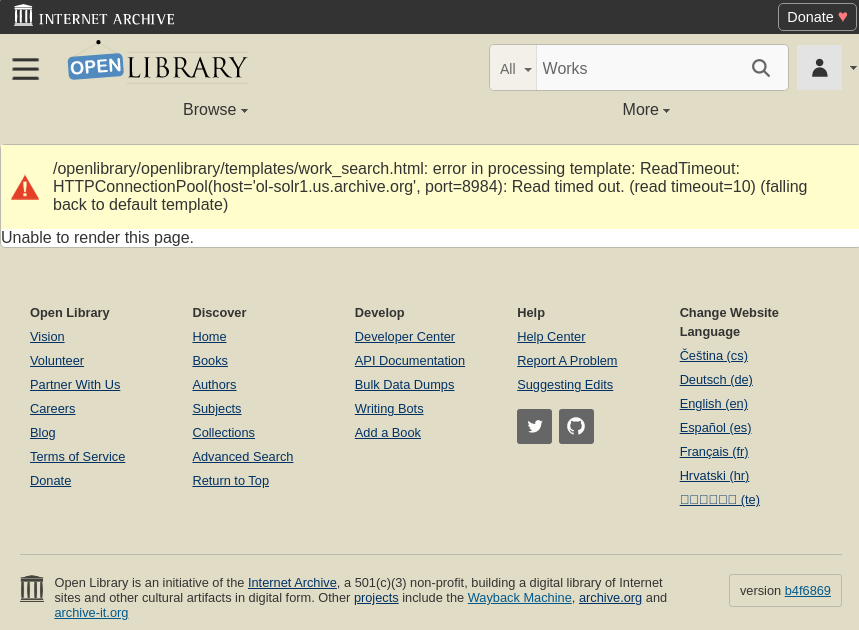859x630 pixels.
Task: Click the 'Unable to render this page.' text
Action: [98, 238]
